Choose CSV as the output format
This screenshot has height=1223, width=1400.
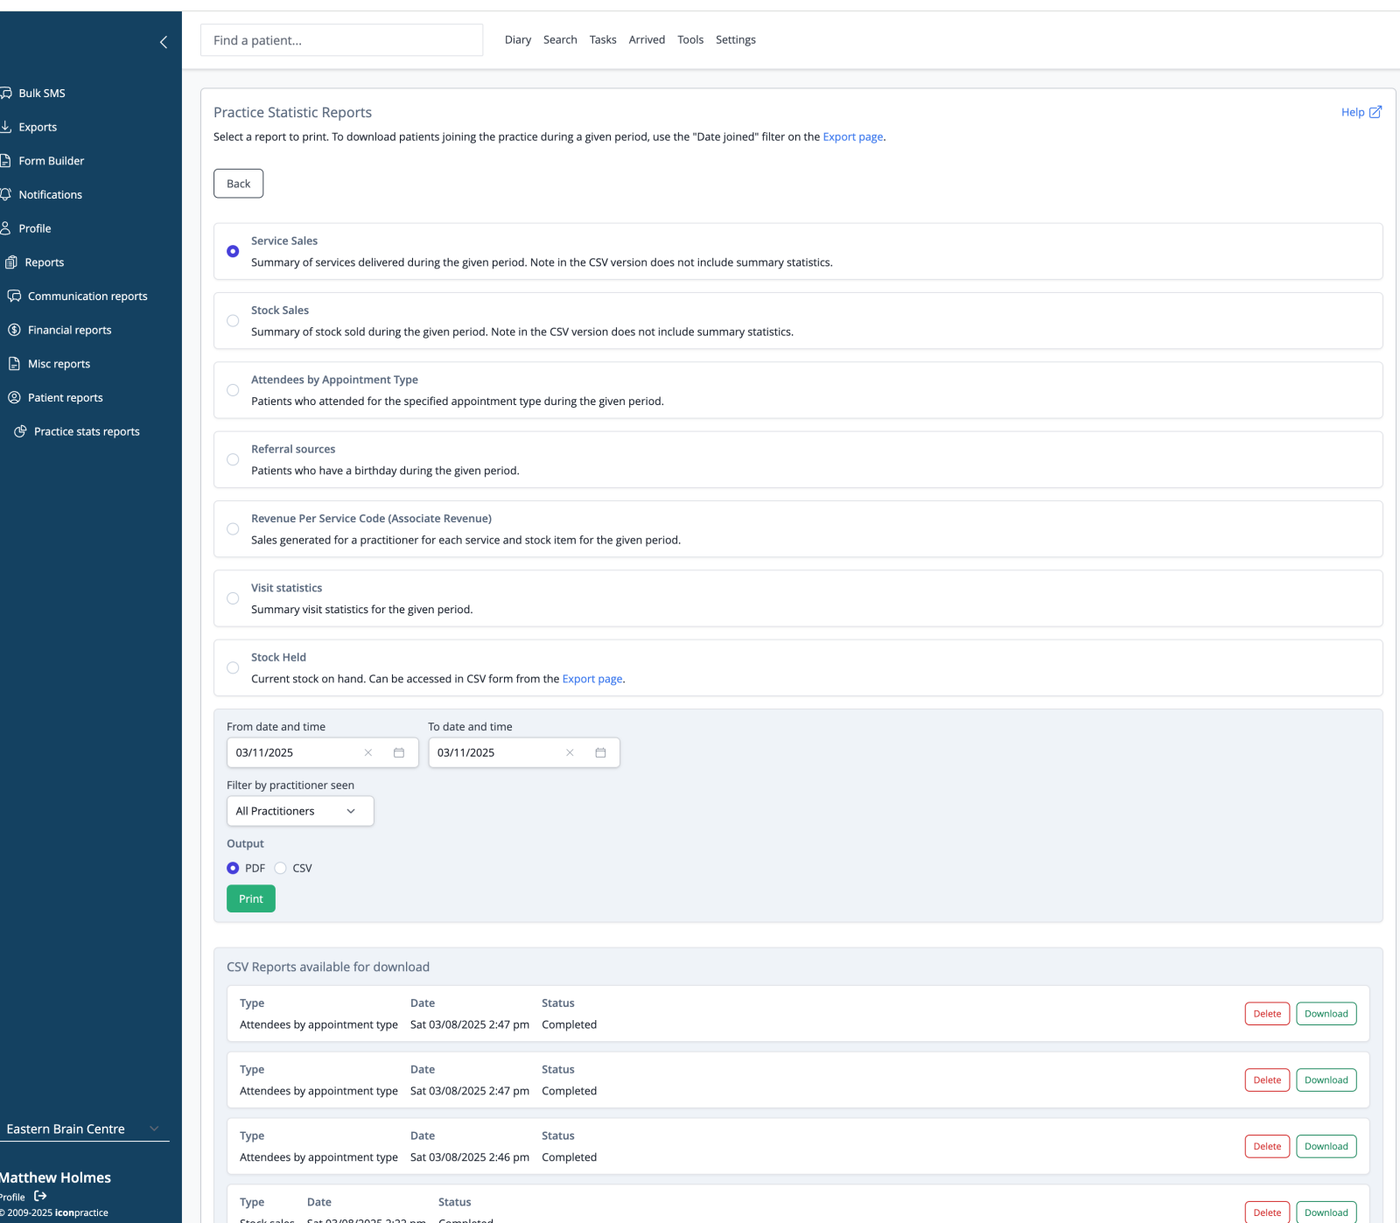280,868
